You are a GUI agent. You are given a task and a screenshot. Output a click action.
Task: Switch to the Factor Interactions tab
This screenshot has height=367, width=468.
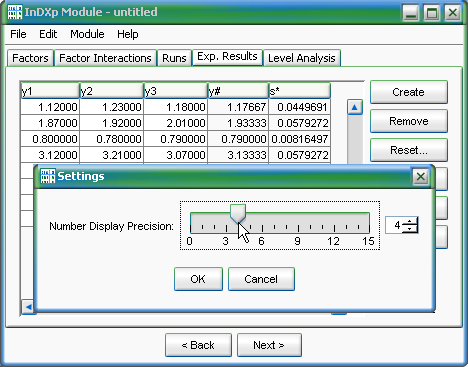[105, 58]
